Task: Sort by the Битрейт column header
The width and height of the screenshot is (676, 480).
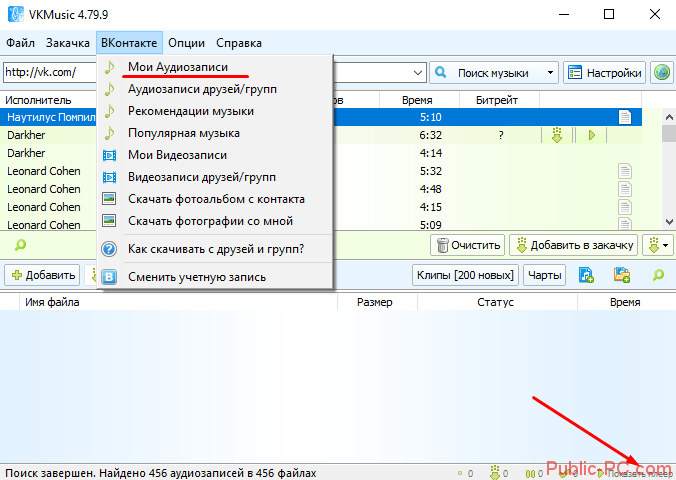Action: pyautogui.click(x=497, y=100)
